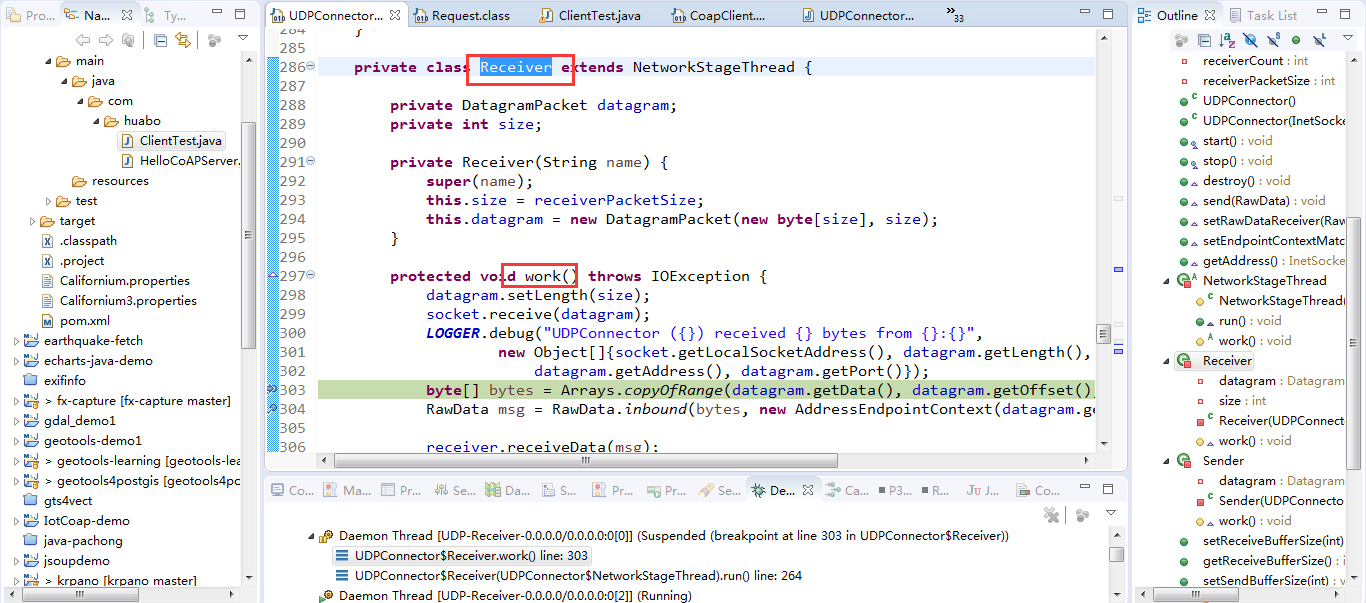This screenshot has width=1366, height=603.
Task: Open pom.xml in Navigator
Action: point(76,321)
